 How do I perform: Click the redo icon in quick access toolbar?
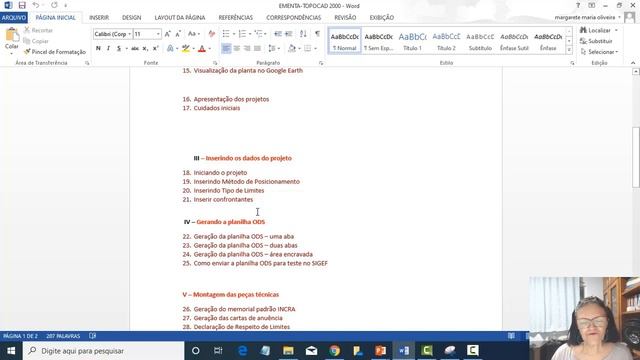54,5
